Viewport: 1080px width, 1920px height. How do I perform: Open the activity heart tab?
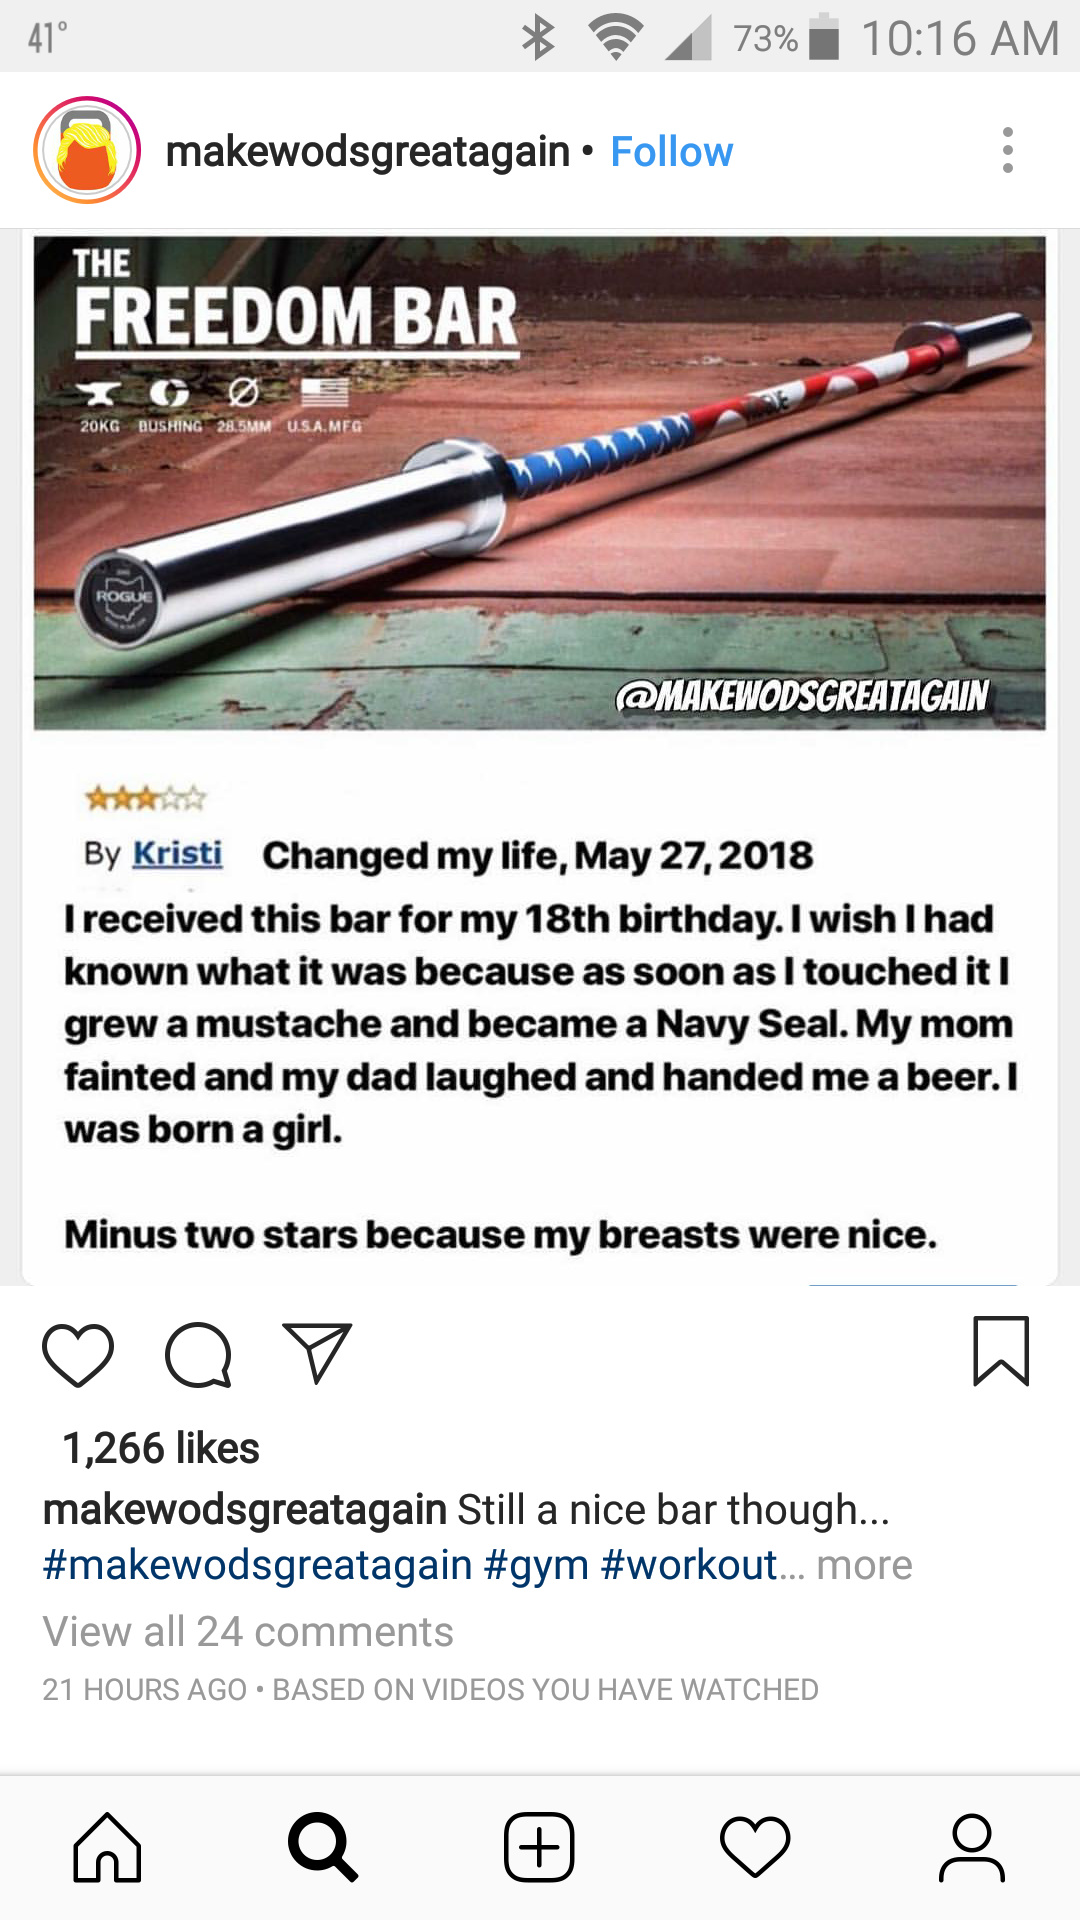(755, 1847)
